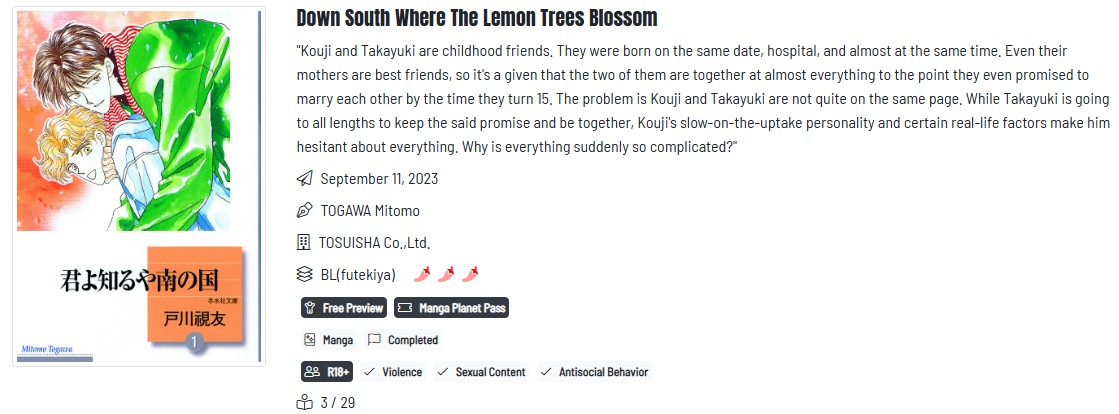Select the Manga Planet Pass badge
Screen dimensions: 1119x414
[x=451, y=308]
